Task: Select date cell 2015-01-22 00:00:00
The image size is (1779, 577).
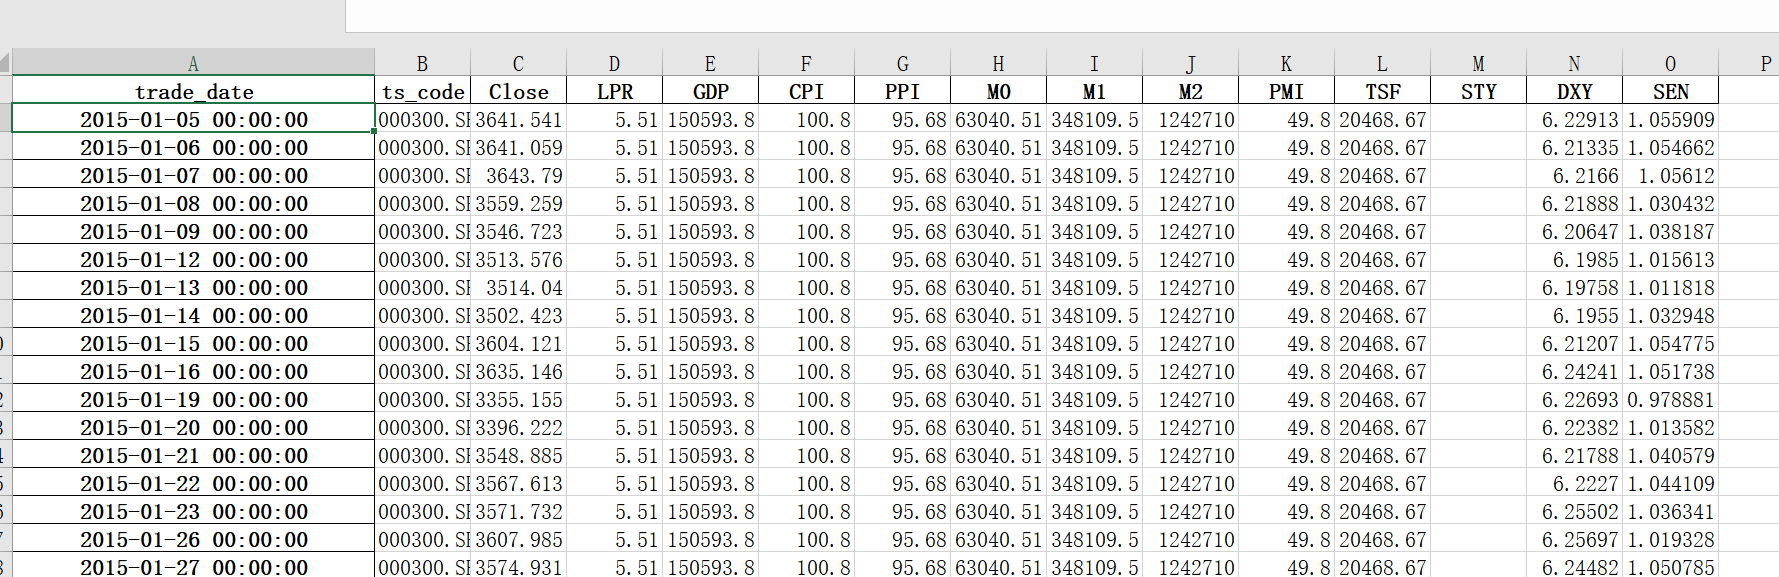Action: tap(193, 483)
